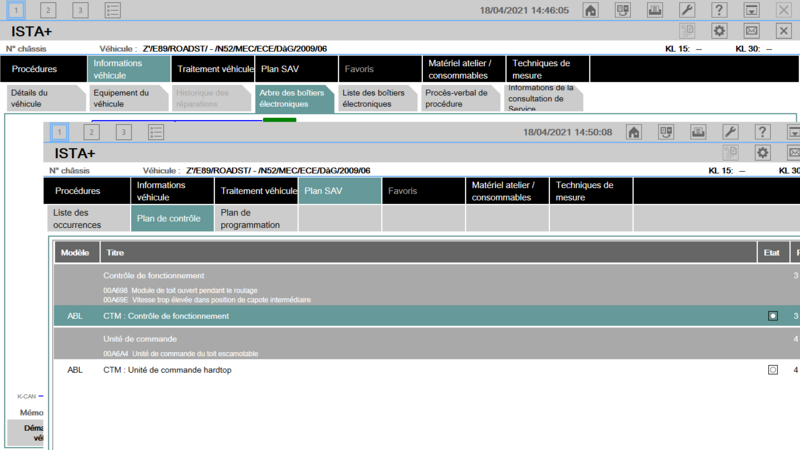Open Informations véhicule tab in back window
This screenshot has height=450, width=800.
[129, 69]
